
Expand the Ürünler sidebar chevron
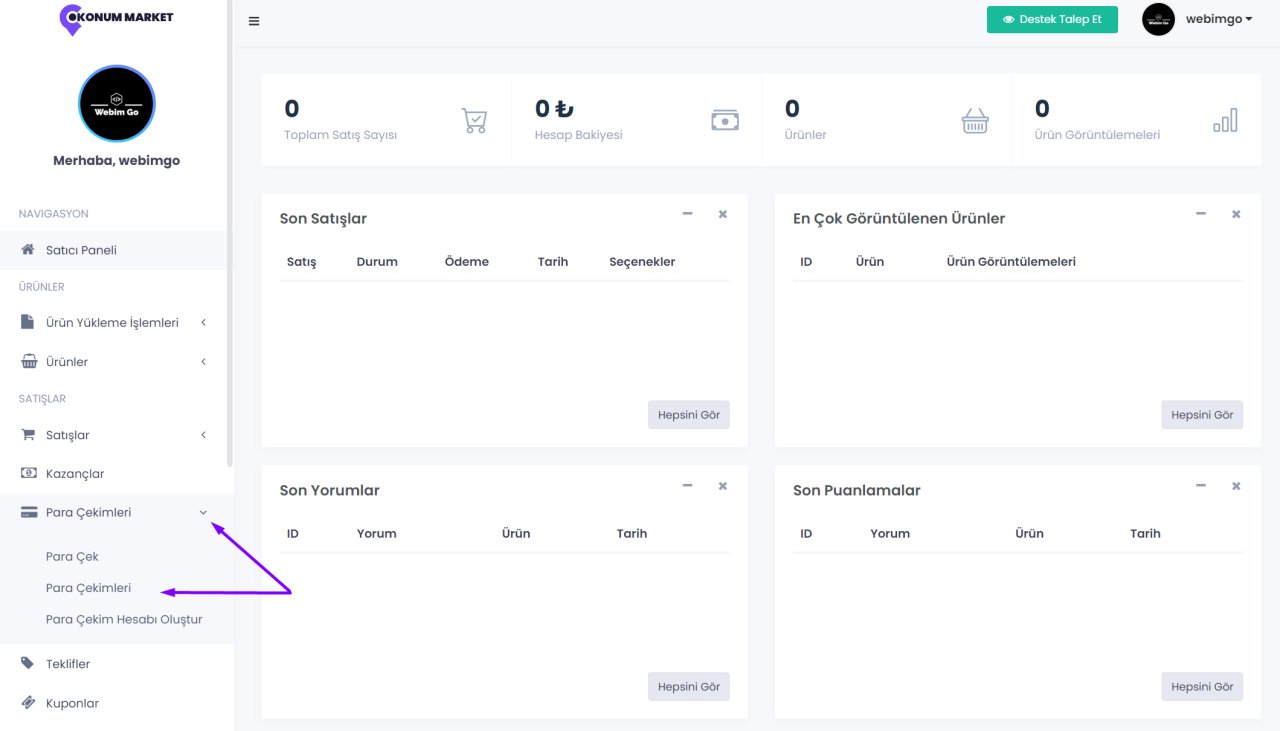point(203,362)
